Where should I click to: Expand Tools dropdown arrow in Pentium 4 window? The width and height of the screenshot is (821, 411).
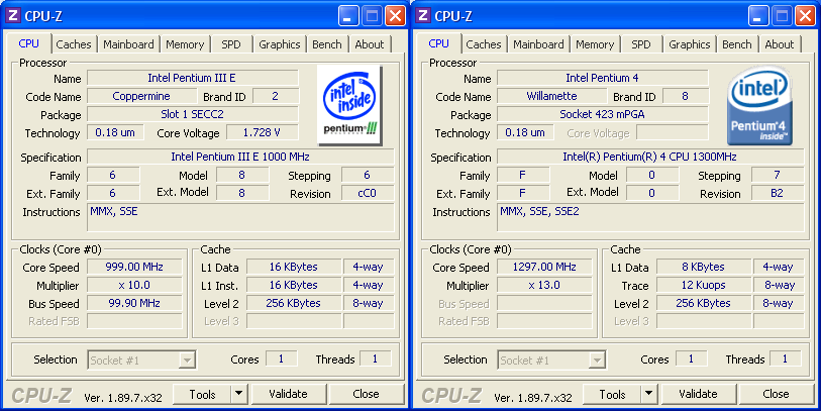pos(649,394)
